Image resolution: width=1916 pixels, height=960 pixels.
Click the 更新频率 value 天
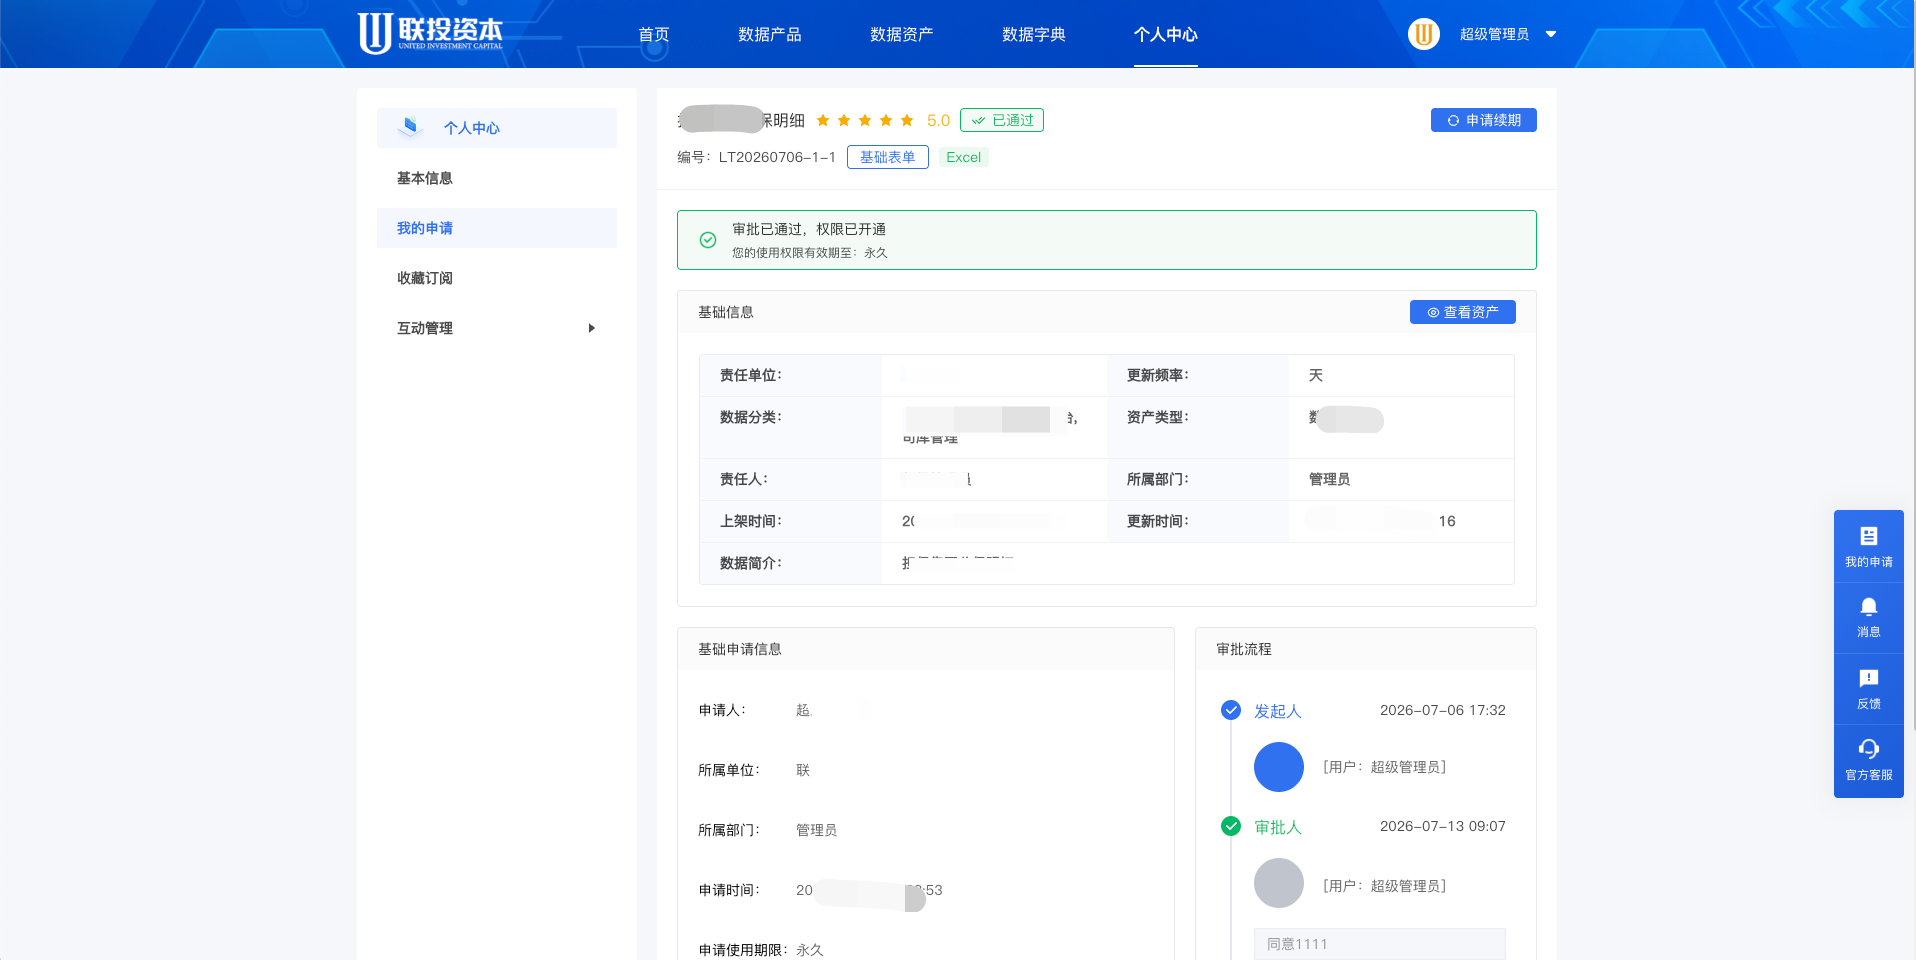point(1316,375)
